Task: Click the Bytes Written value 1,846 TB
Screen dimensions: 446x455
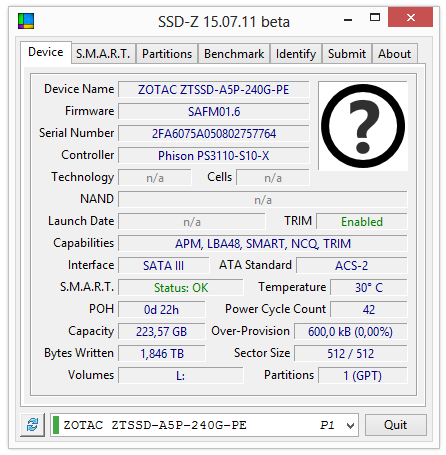Action: (162, 354)
